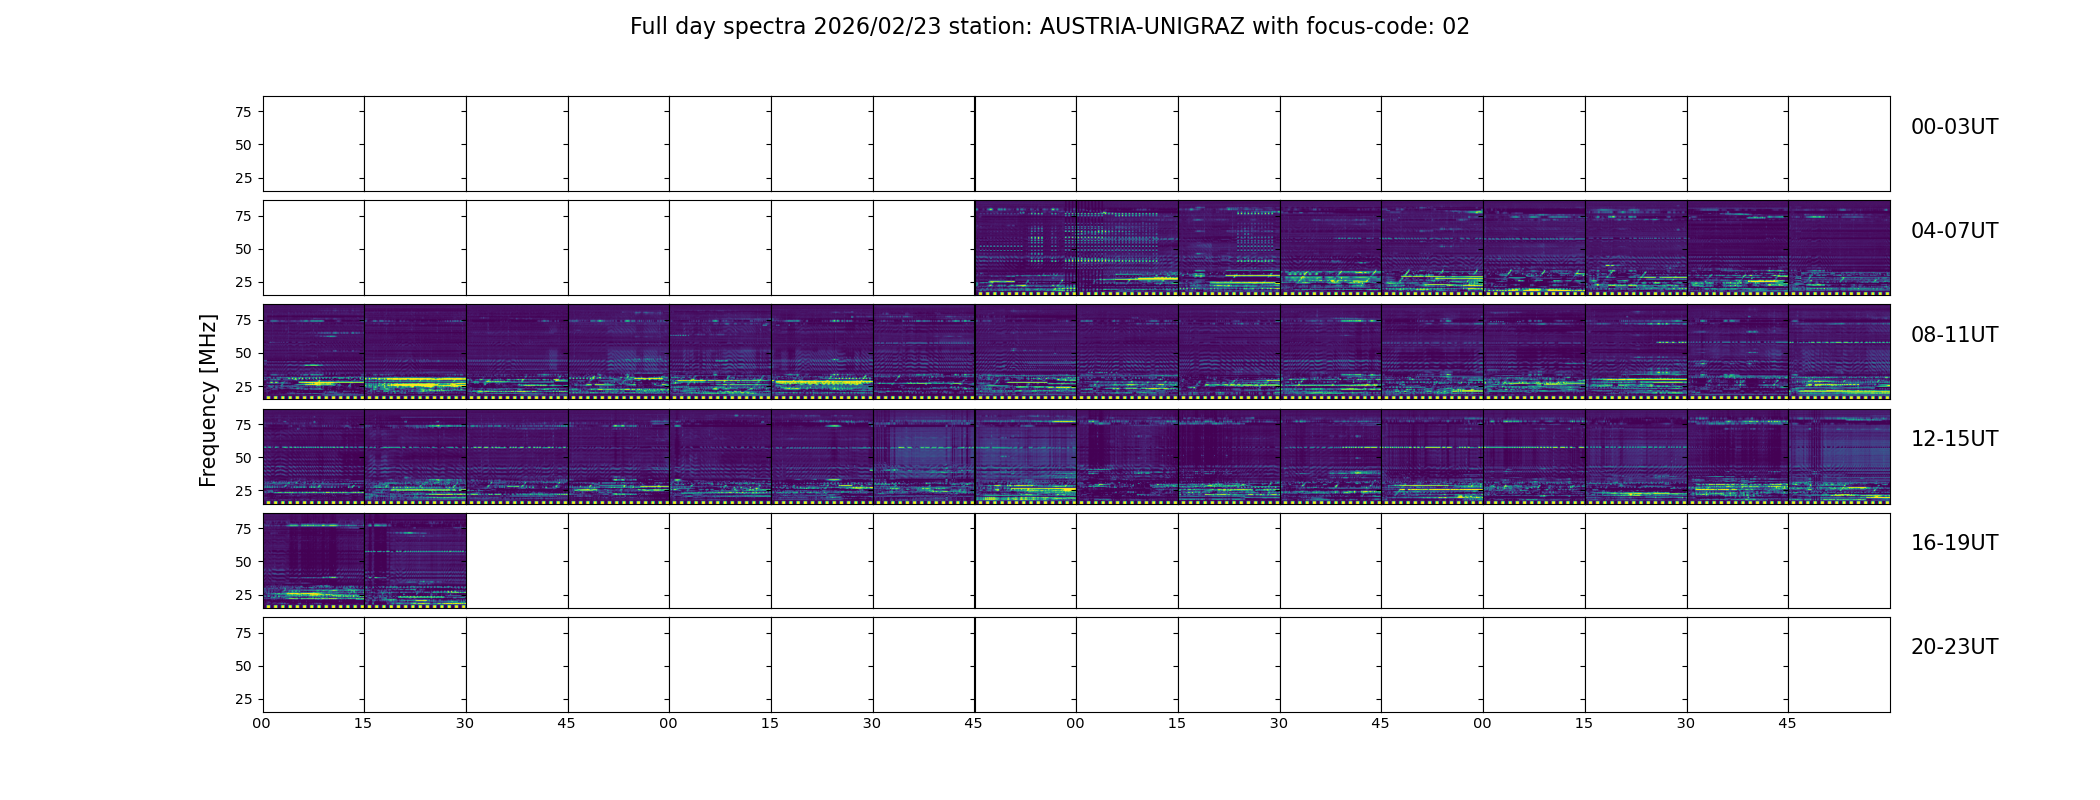Click the 25 tick label in the 00-03UT row
The width and height of the screenshot is (2100, 800).
pyautogui.click(x=243, y=178)
